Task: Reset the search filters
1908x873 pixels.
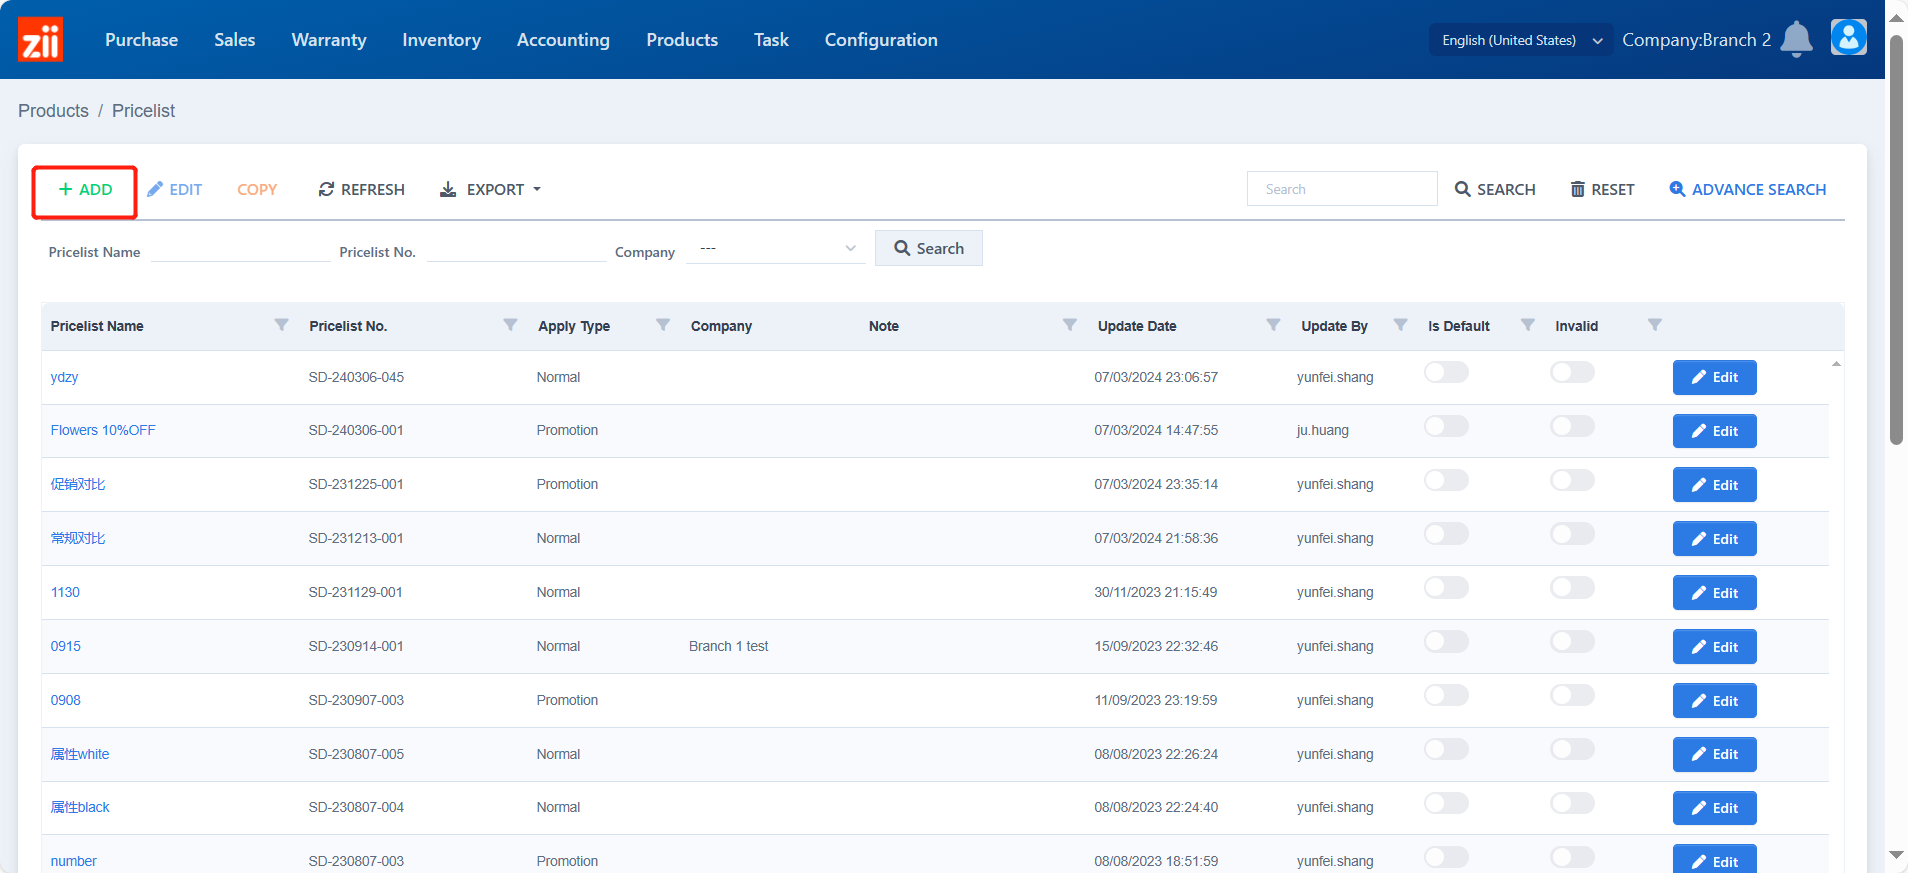Action: point(1602,190)
